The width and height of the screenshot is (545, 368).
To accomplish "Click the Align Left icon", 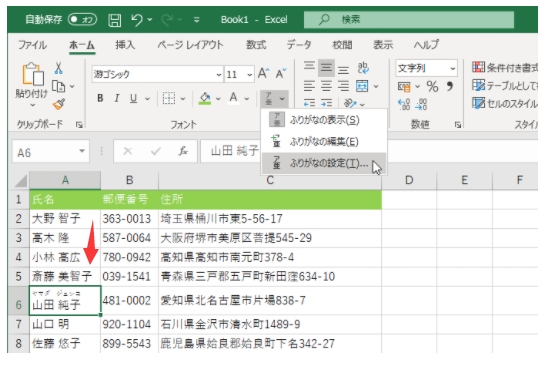I will [x=309, y=85].
